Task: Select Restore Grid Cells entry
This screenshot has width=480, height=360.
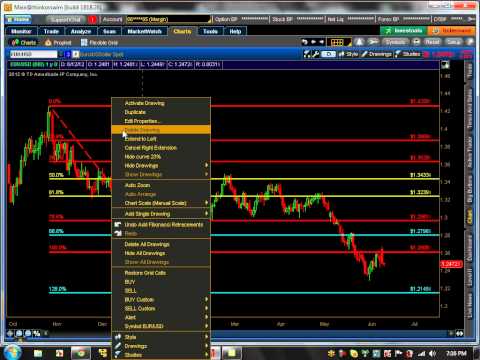Action: tap(161, 273)
